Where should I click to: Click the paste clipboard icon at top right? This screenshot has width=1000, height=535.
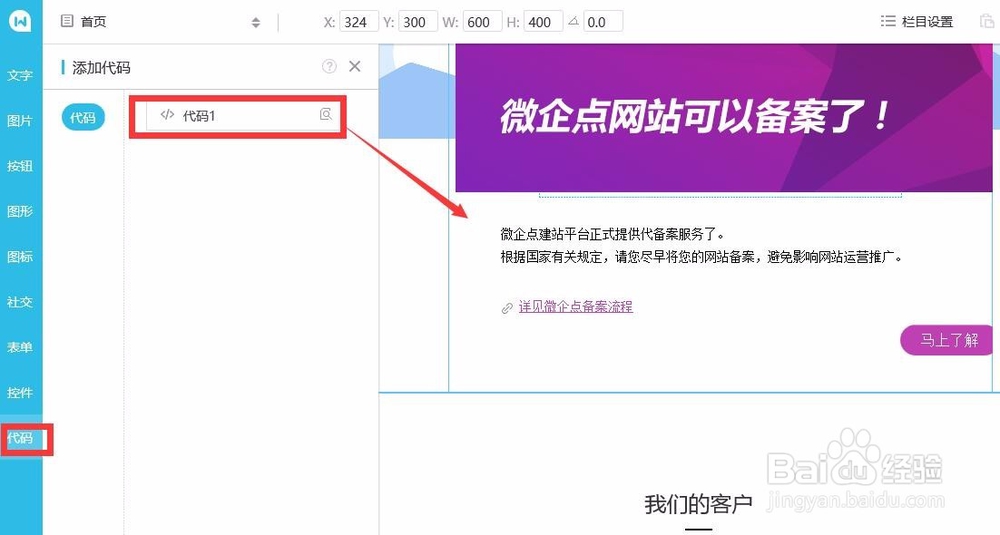[987, 22]
